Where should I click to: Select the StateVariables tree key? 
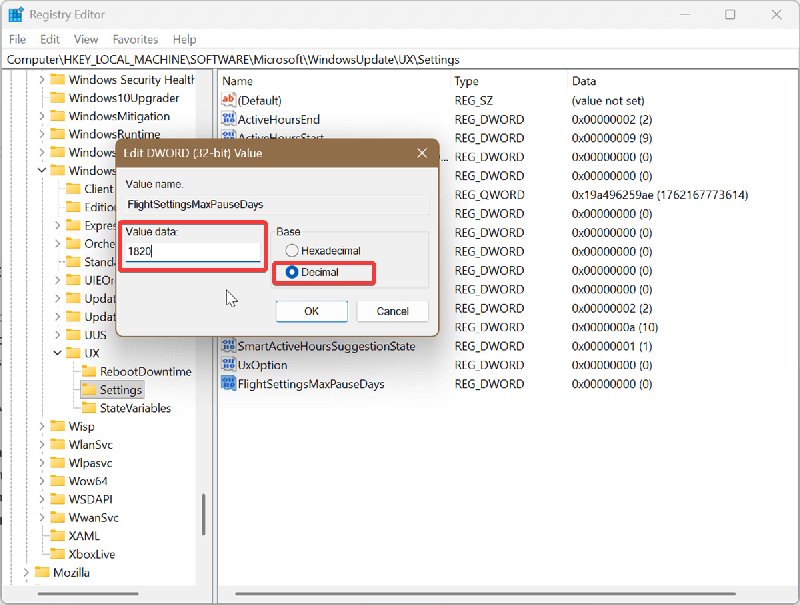point(135,408)
